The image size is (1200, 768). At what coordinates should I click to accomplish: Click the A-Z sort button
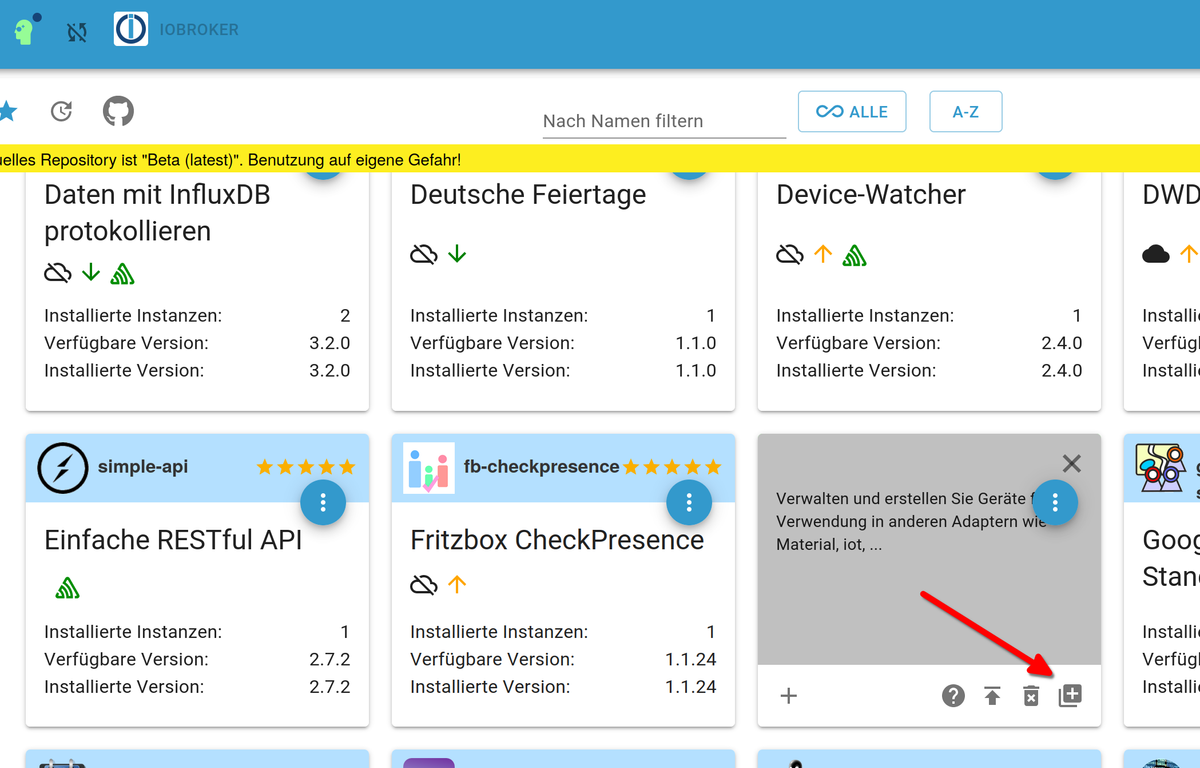[965, 112]
